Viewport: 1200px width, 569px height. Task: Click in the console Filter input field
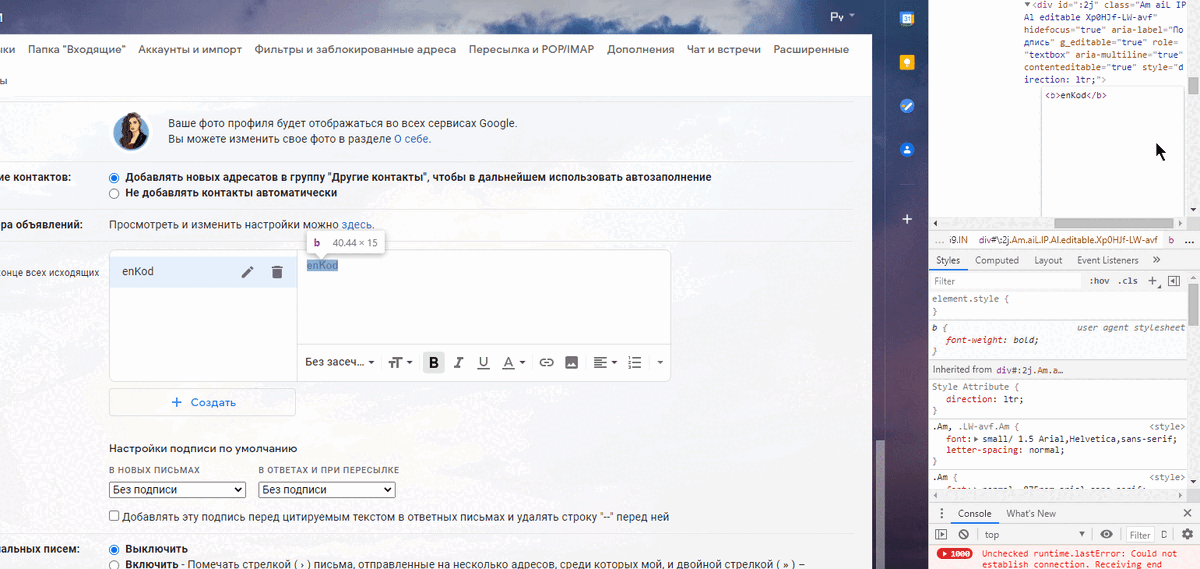click(x=1140, y=535)
